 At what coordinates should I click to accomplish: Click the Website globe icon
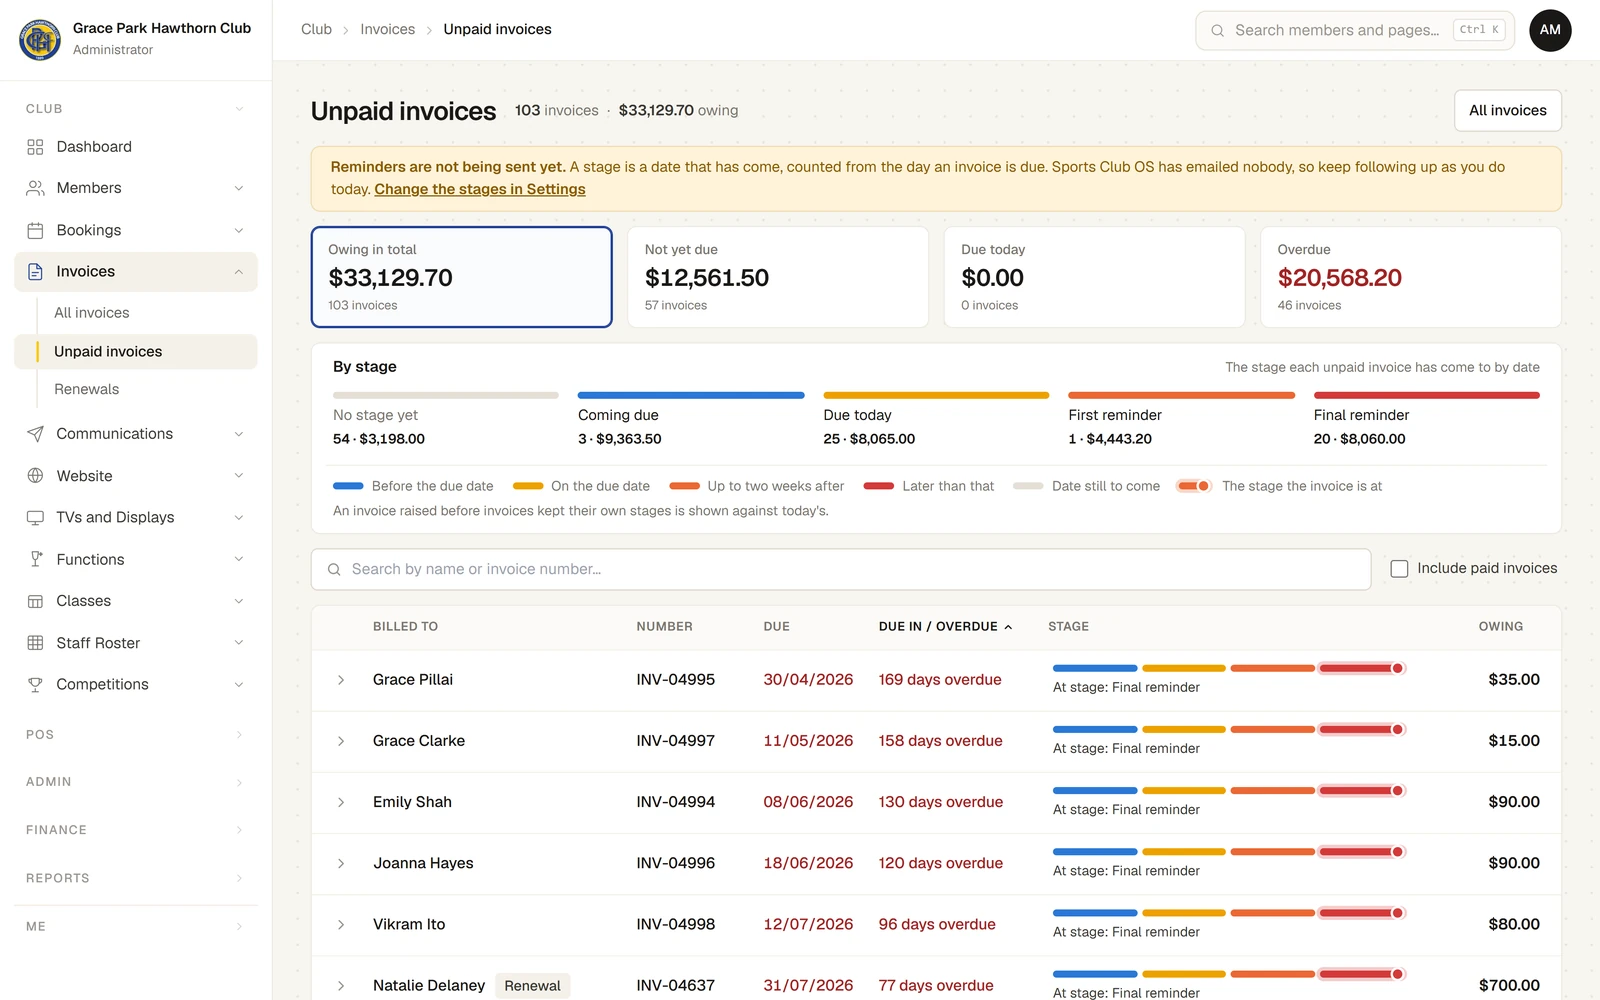click(35, 476)
